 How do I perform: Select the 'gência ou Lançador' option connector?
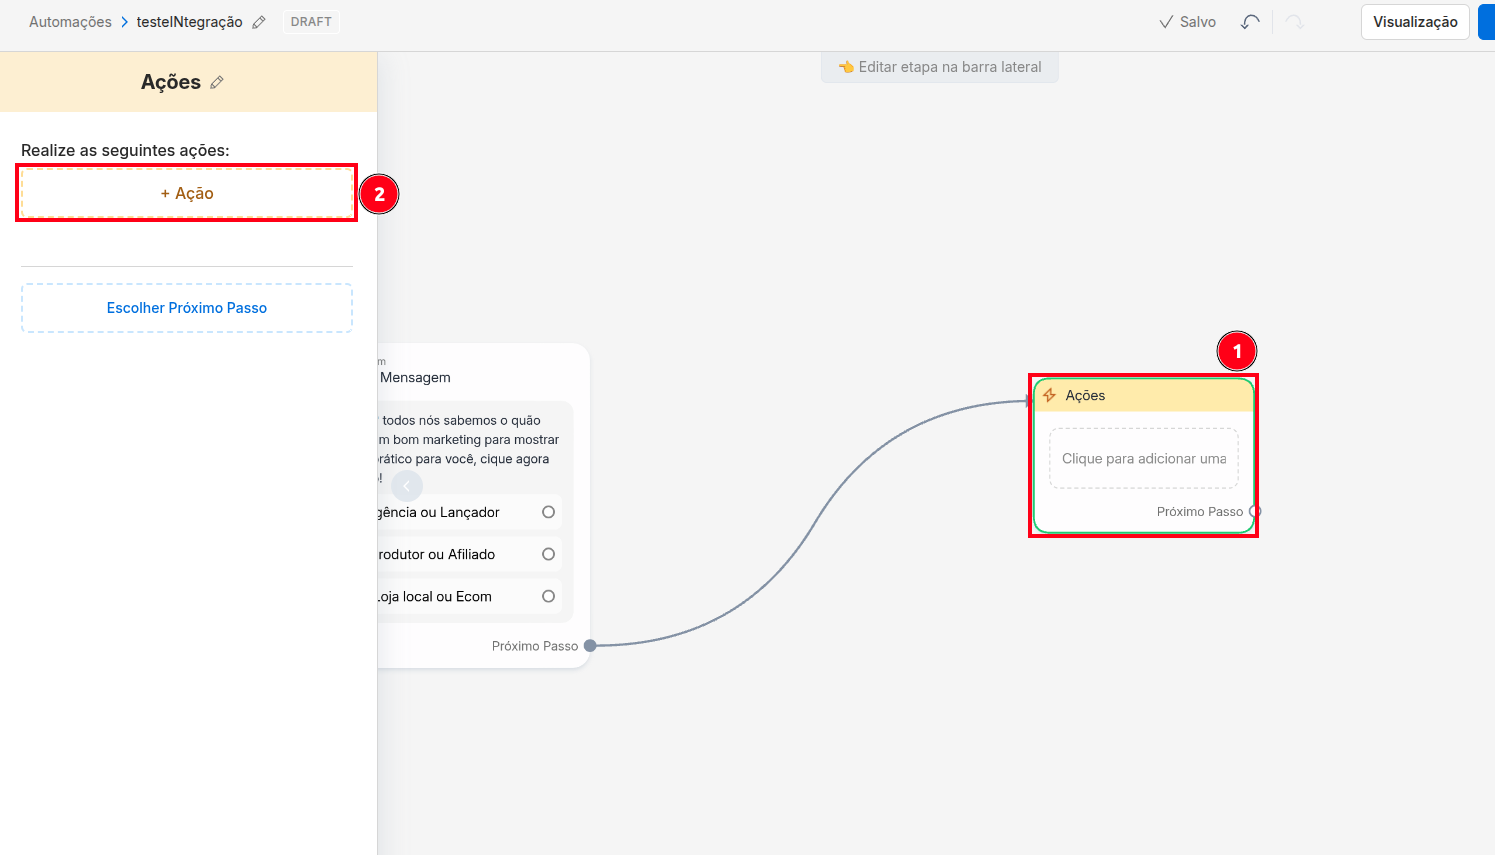point(548,512)
